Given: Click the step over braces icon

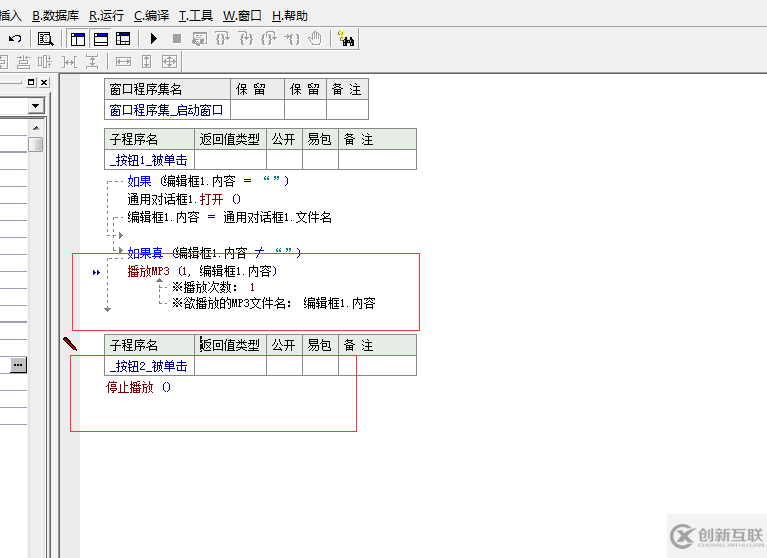Looking at the screenshot, I should tap(223, 39).
